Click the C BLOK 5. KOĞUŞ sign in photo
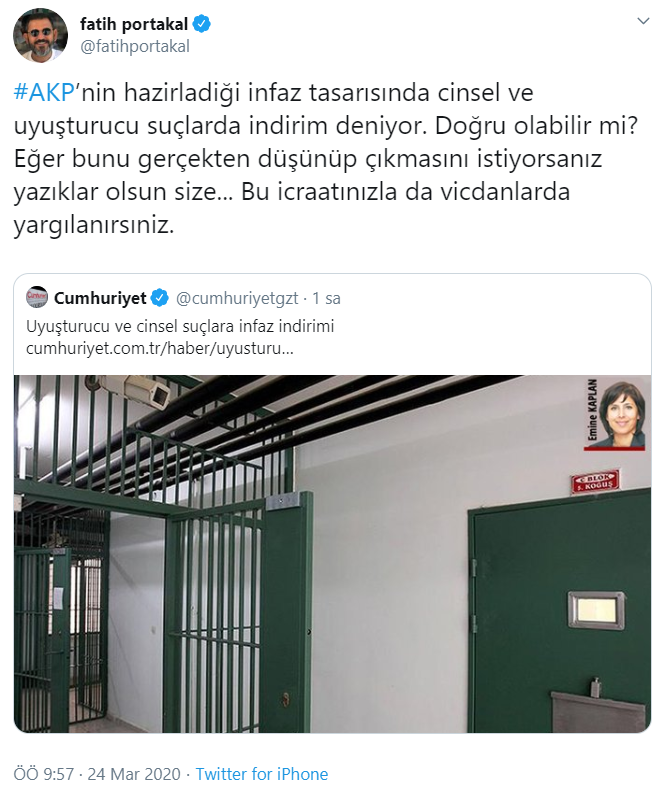 click(595, 481)
